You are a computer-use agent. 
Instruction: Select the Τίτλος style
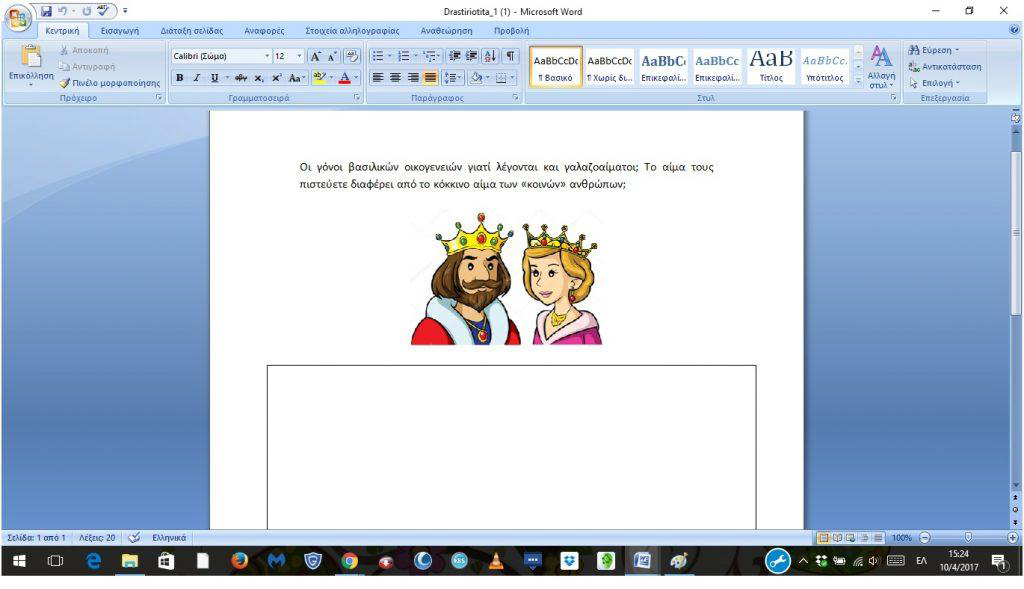pyautogui.click(x=771, y=67)
